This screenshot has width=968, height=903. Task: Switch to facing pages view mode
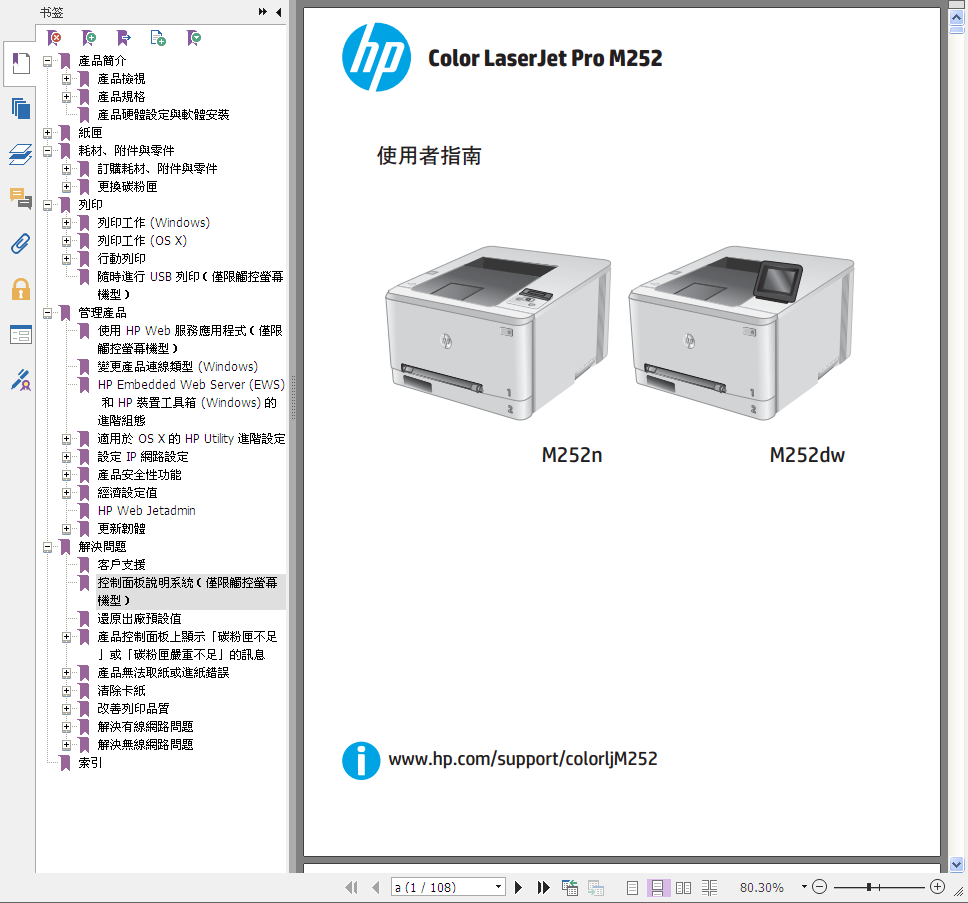(683, 888)
